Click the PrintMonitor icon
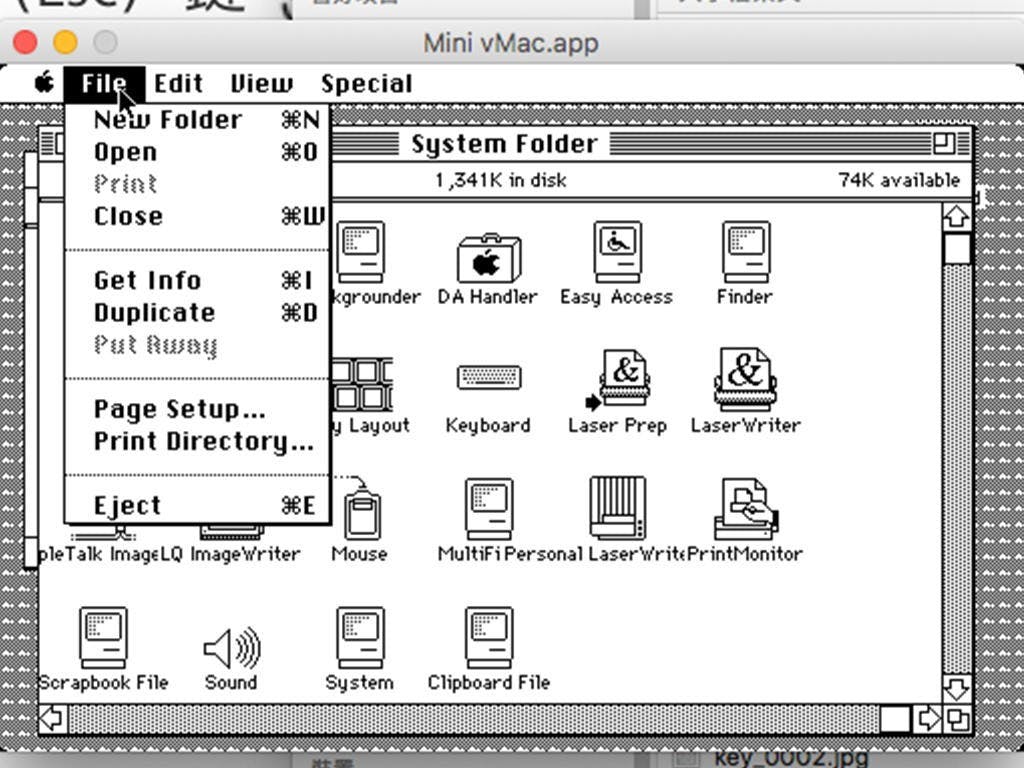1024x768 pixels. tap(746, 509)
